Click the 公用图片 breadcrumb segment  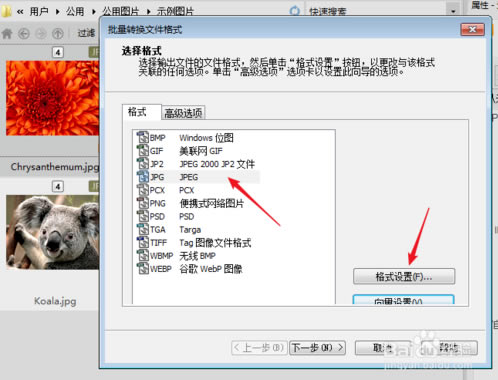120,12
